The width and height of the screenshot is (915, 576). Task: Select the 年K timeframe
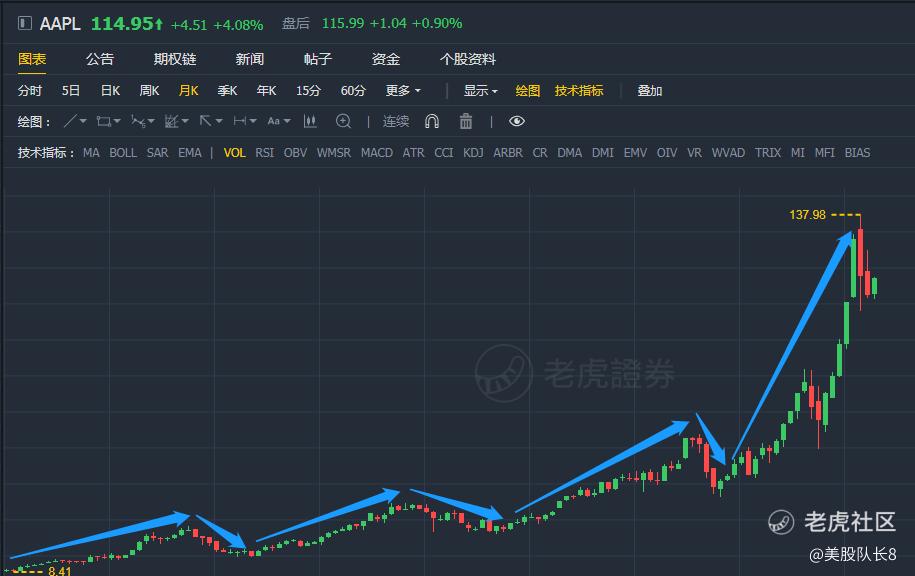[267, 90]
